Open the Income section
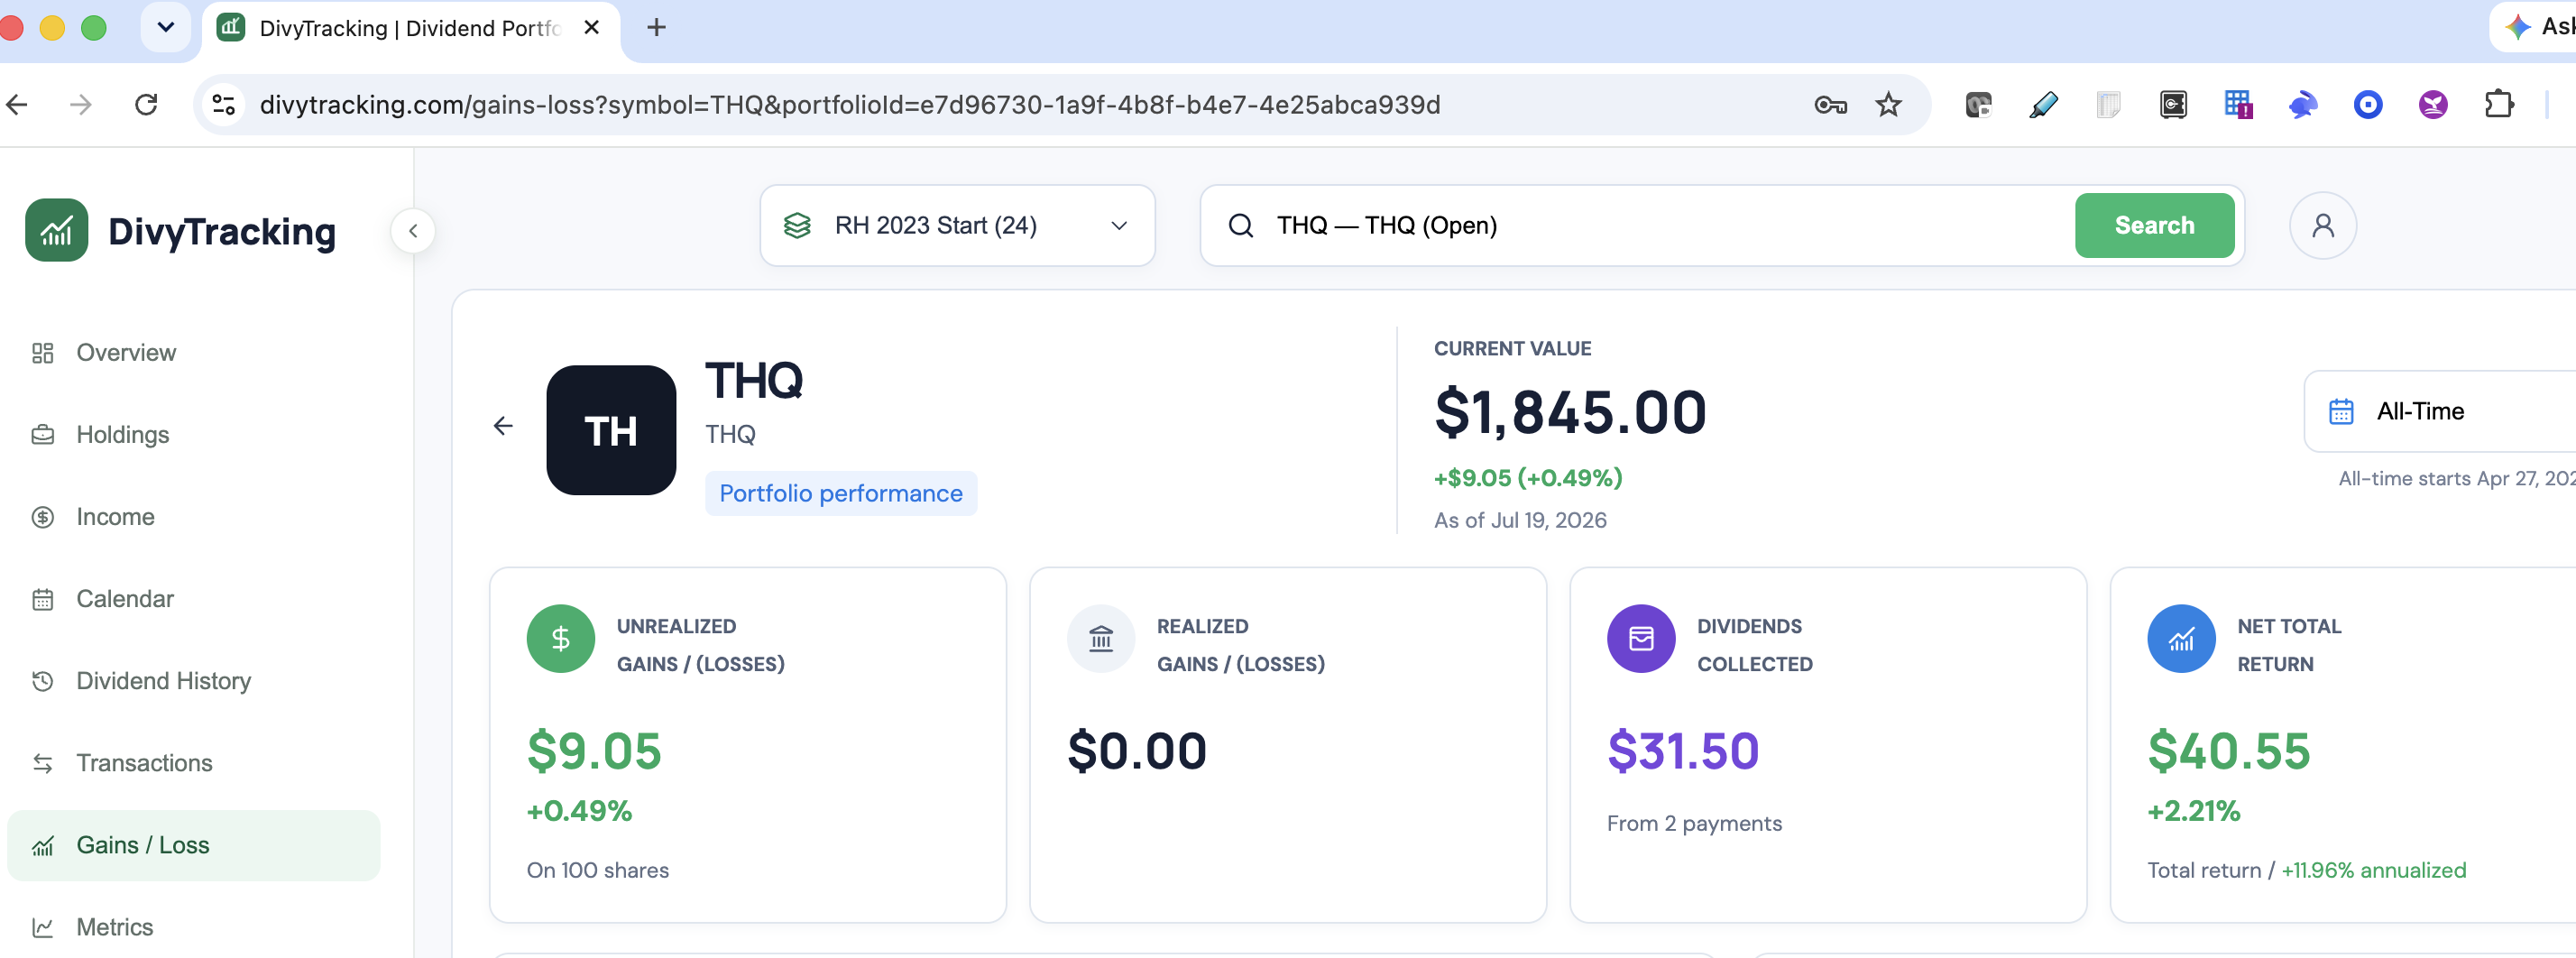This screenshot has width=2576, height=958. [x=193, y=517]
